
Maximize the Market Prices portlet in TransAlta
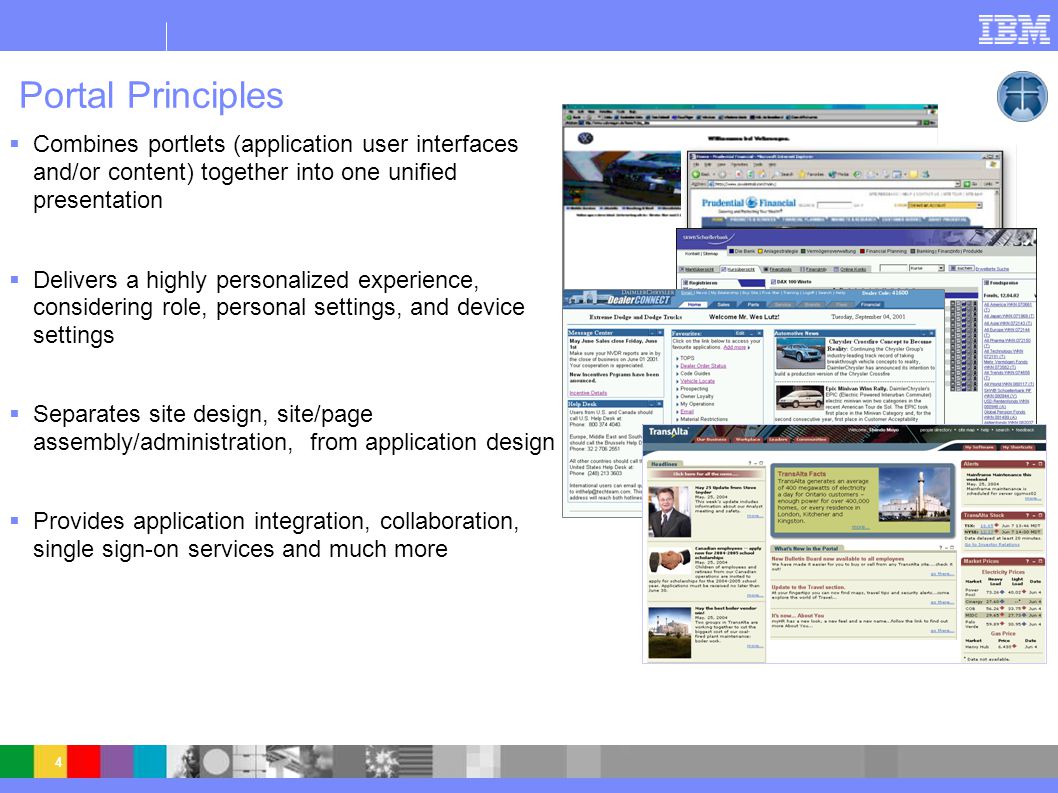click(x=1040, y=561)
